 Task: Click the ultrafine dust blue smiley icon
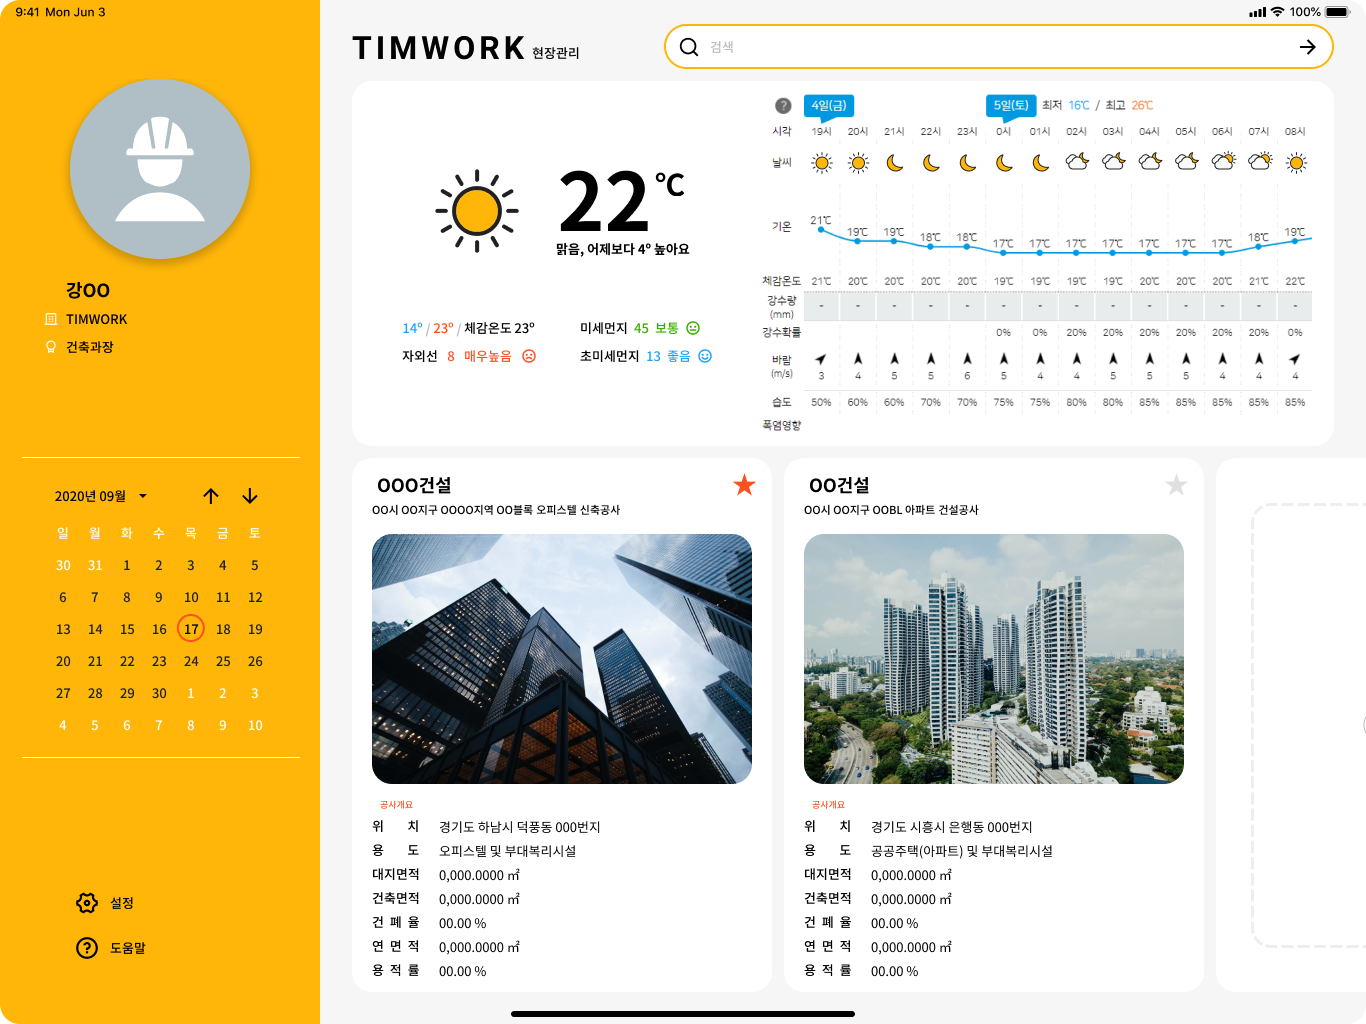click(705, 356)
